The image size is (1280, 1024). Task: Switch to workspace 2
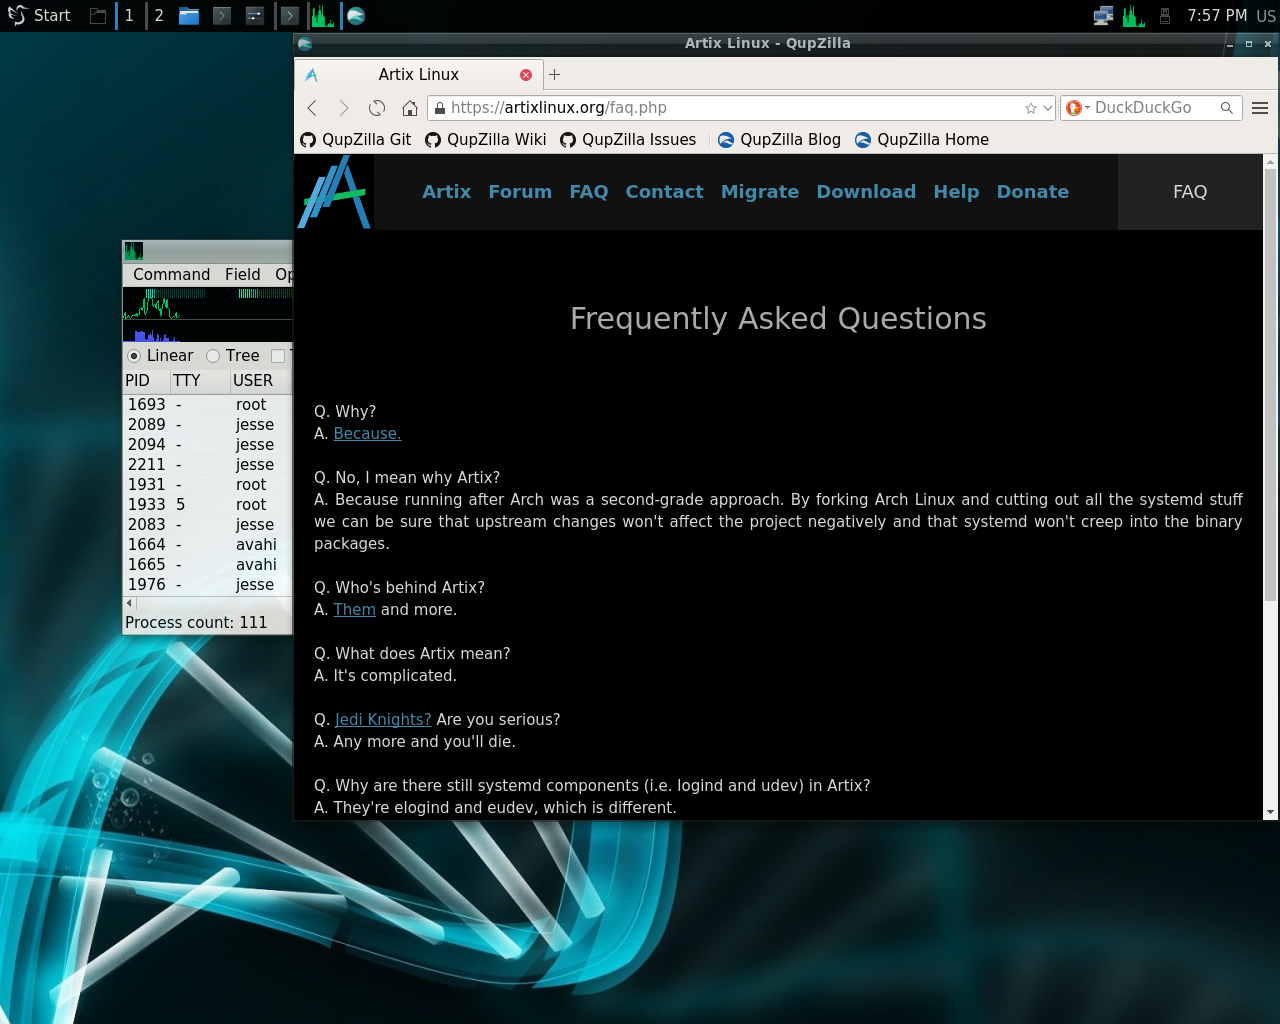pyautogui.click(x=159, y=15)
